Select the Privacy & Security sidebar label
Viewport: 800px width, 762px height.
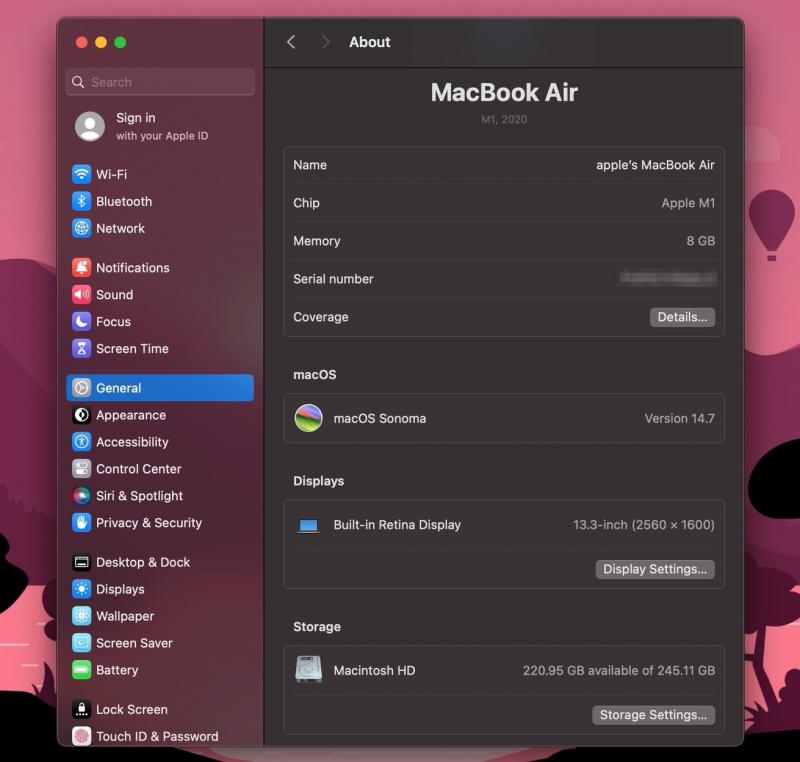coord(149,523)
